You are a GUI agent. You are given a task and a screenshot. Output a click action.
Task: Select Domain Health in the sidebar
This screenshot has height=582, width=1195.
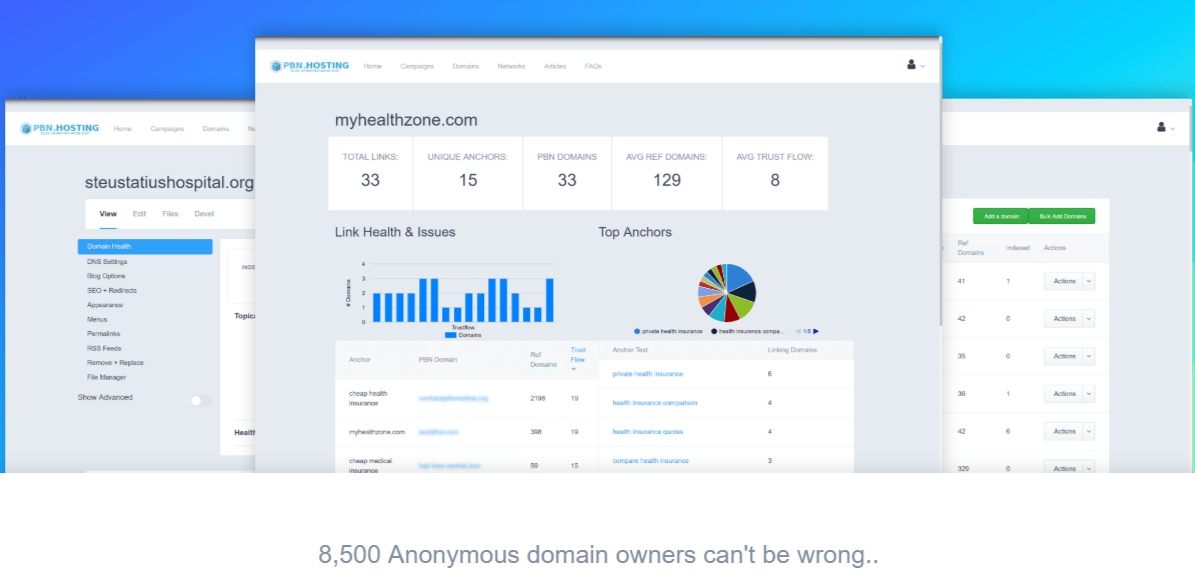pyautogui.click(x=145, y=247)
